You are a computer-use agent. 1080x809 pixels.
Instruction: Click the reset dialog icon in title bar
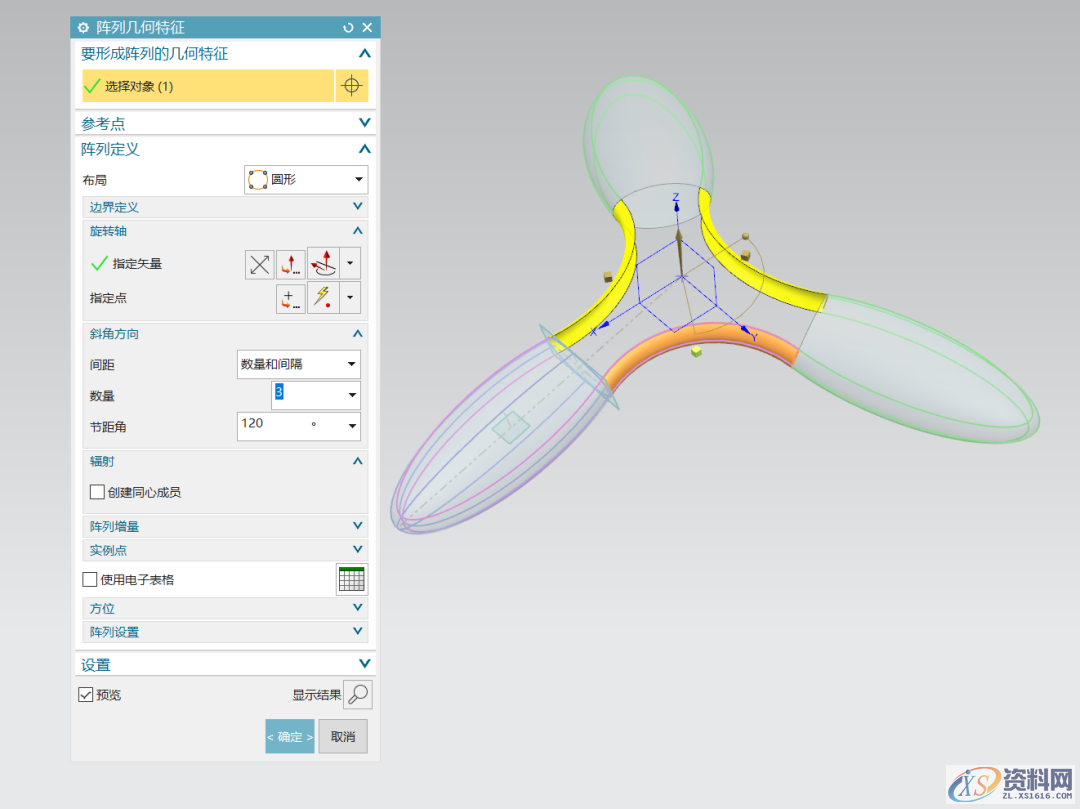tap(348, 28)
